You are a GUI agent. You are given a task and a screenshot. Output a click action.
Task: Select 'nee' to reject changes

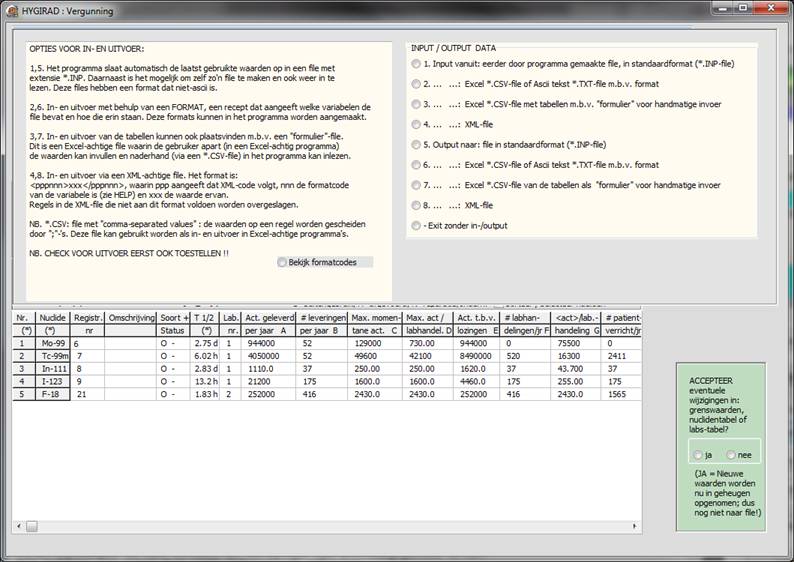point(731,455)
